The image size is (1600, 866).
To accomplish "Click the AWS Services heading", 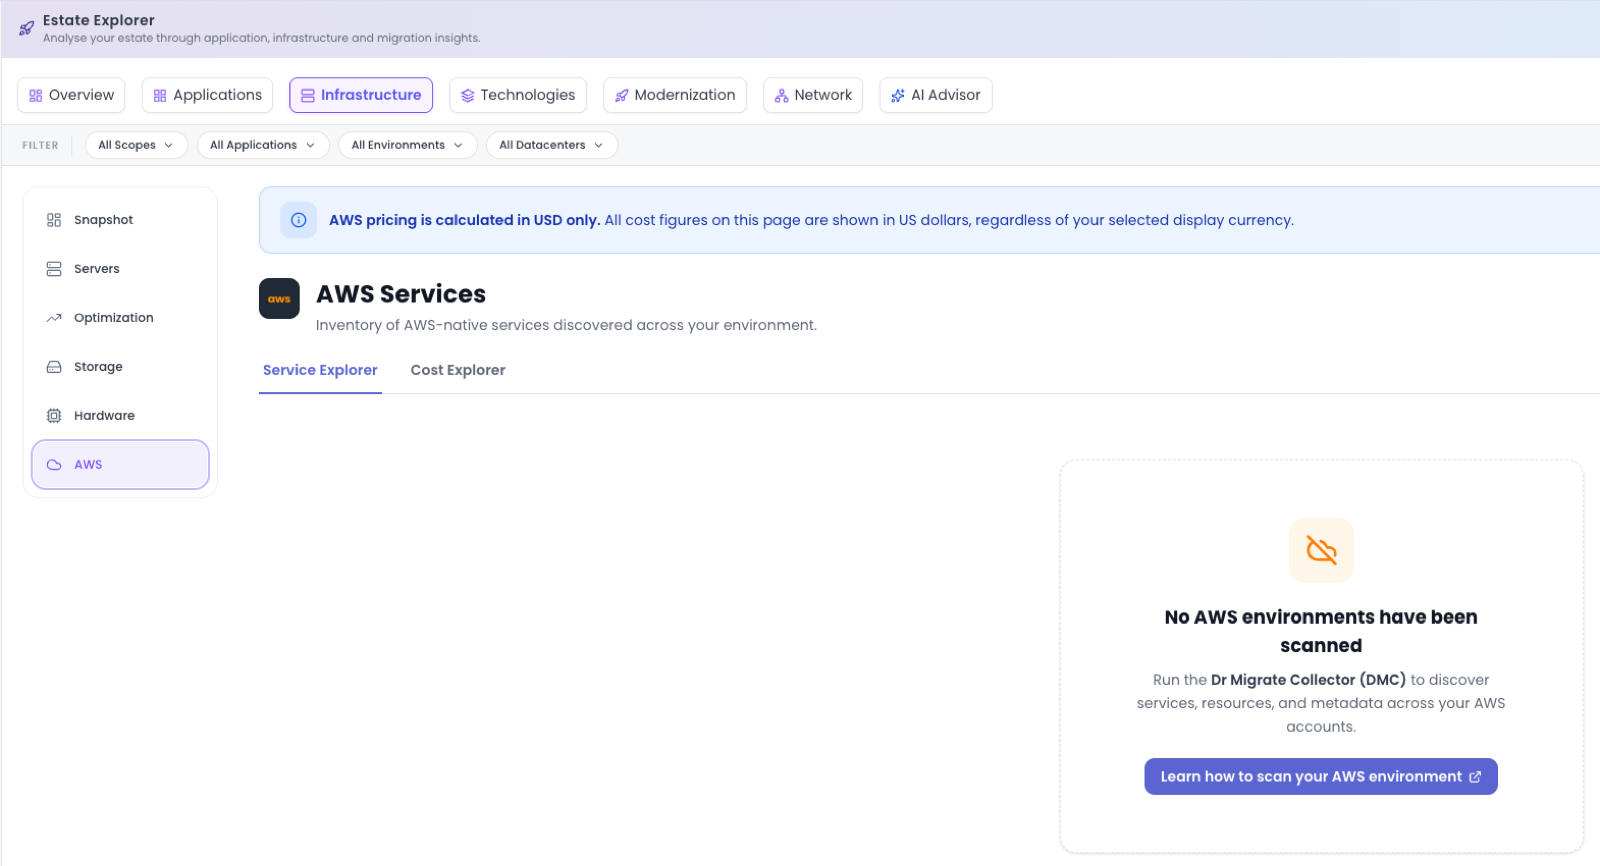I will [x=401, y=294].
